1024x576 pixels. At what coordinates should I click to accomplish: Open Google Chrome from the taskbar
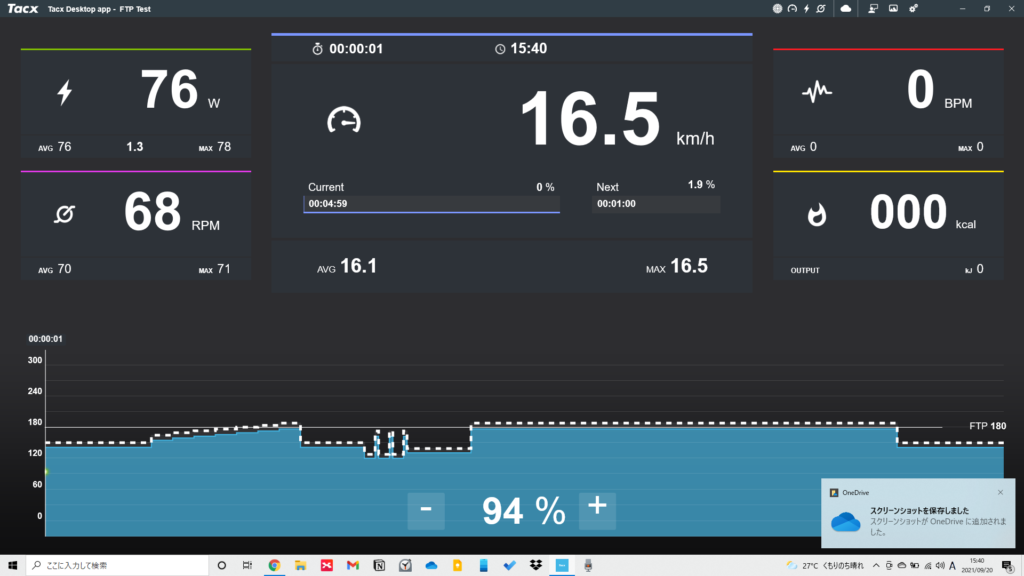[273, 565]
